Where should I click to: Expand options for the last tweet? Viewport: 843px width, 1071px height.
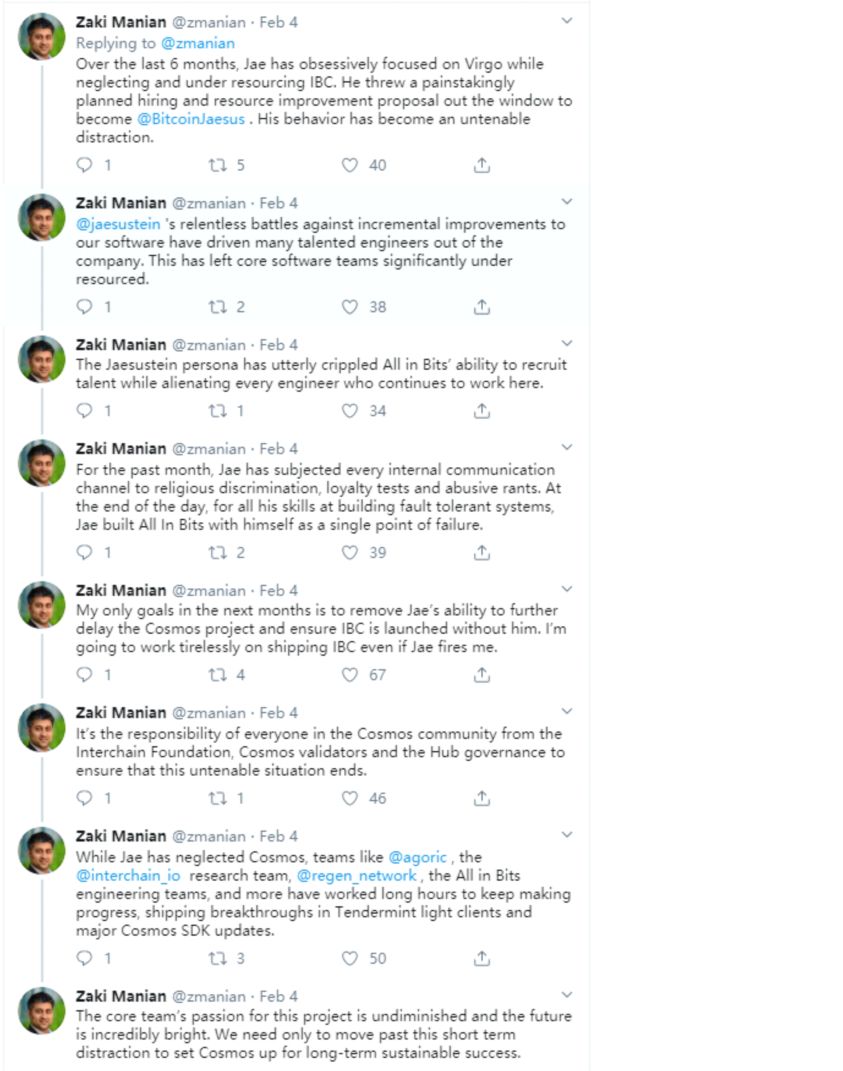point(566,995)
